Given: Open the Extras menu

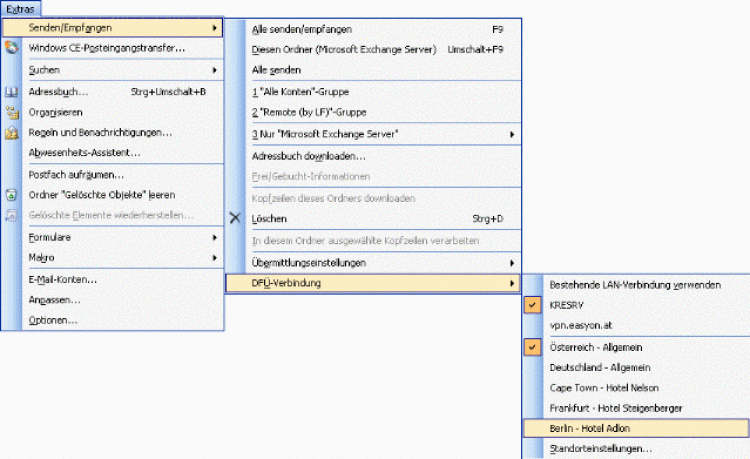Looking at the screenshot, I should click(18, 8).
